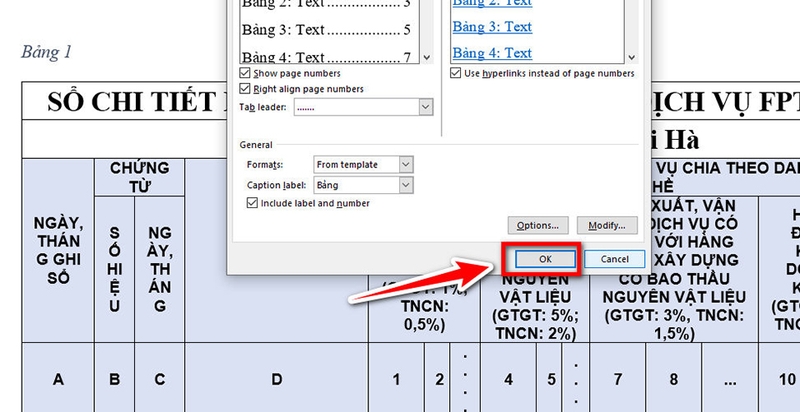Click the SỐ HIỆU header cell
The height and width of the screenshot is (412, 800).
point(115,269)
